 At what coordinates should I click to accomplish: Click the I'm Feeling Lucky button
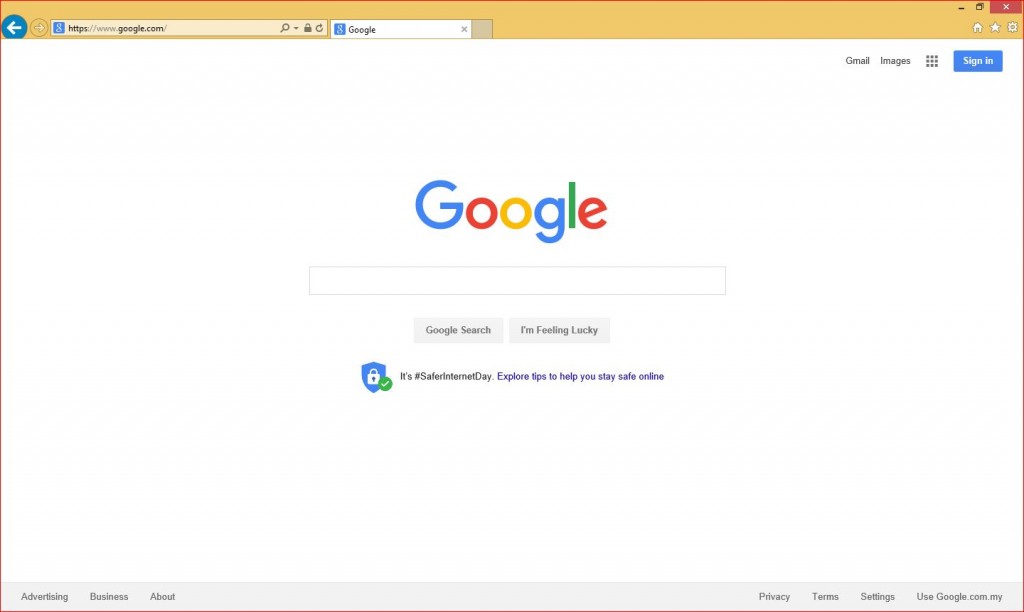(x=559, y=330)
